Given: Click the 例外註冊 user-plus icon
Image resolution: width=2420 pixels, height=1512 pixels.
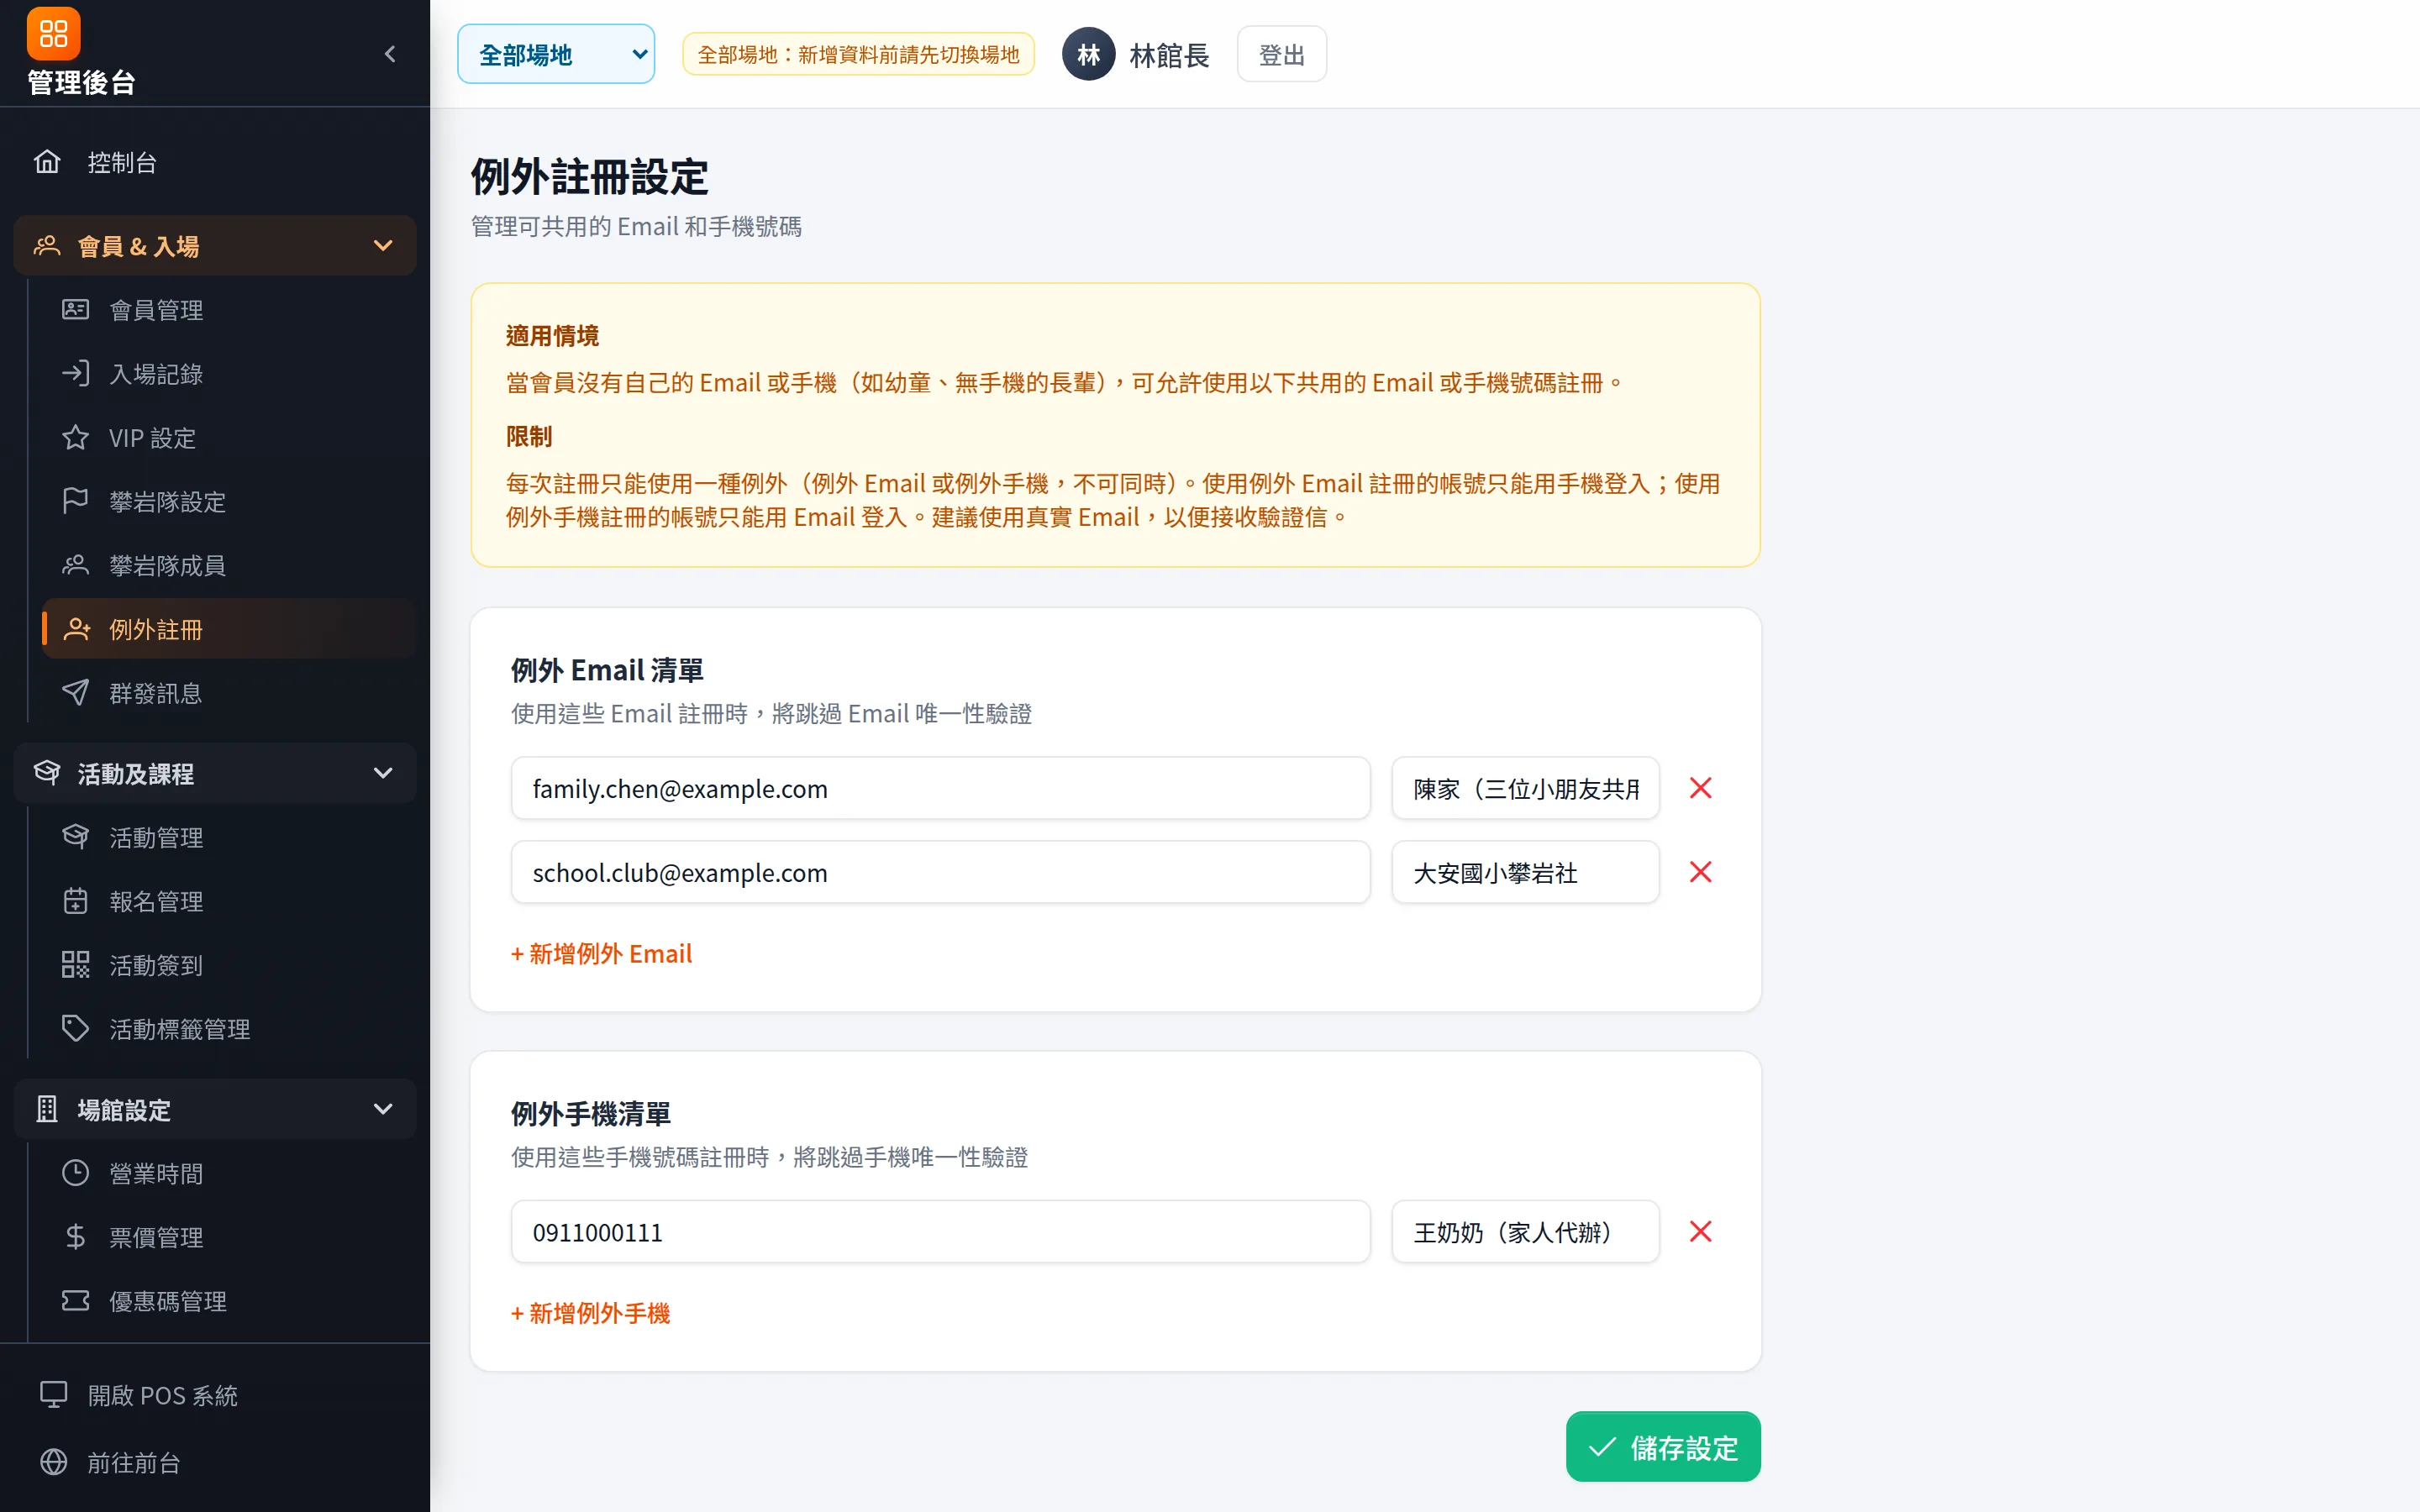Looking at the screenshot, I should tap(77, 629).
